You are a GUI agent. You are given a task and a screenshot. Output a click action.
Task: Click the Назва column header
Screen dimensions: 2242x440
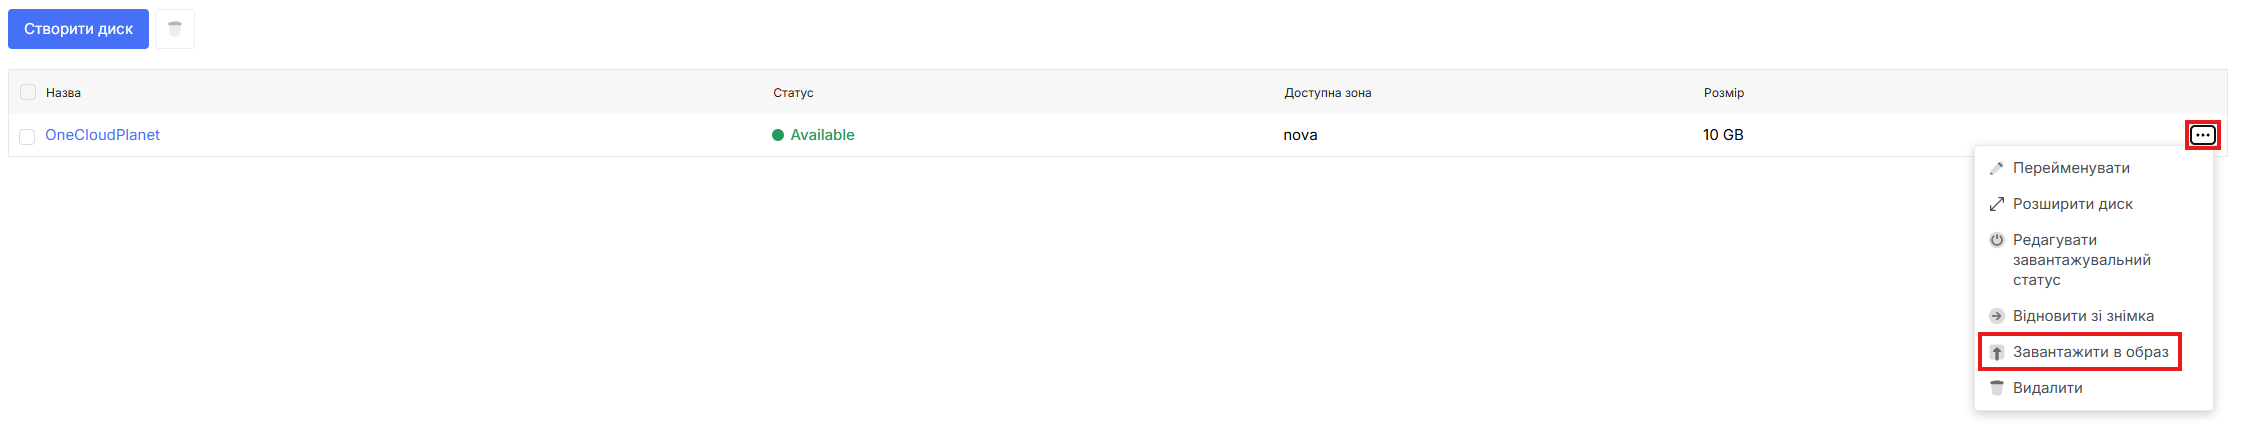pyautogui.click(x=63, y=93)
